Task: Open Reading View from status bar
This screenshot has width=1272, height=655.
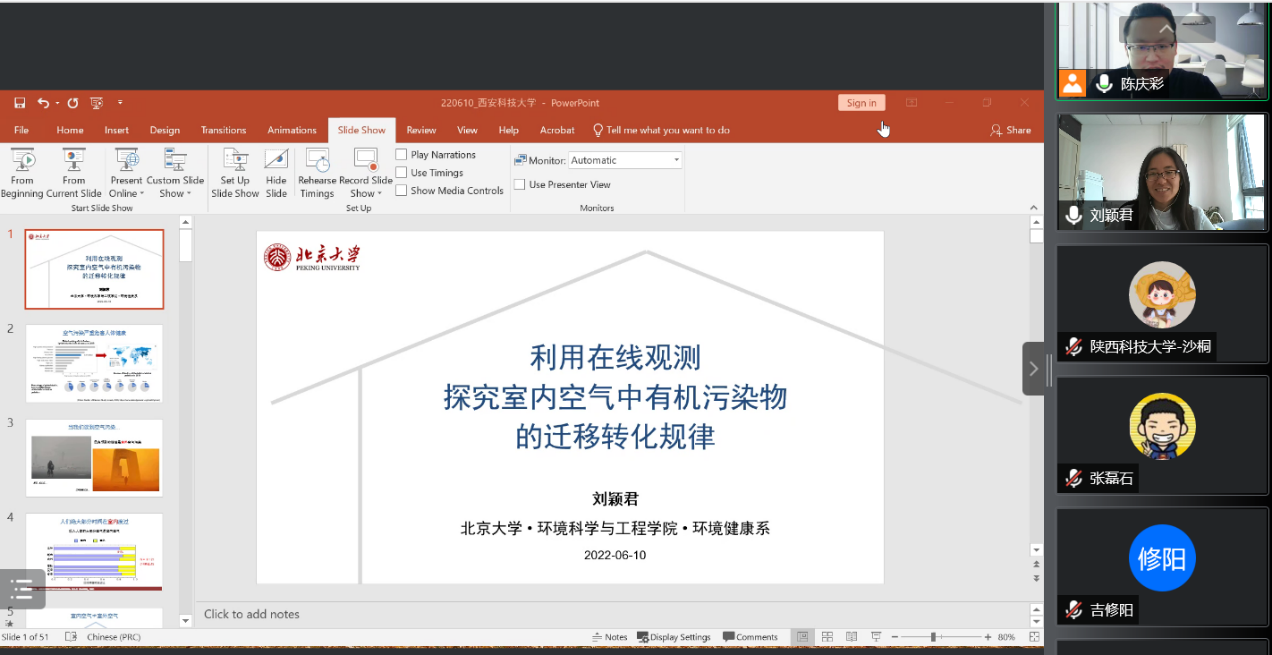Action: tap(851, 637)
